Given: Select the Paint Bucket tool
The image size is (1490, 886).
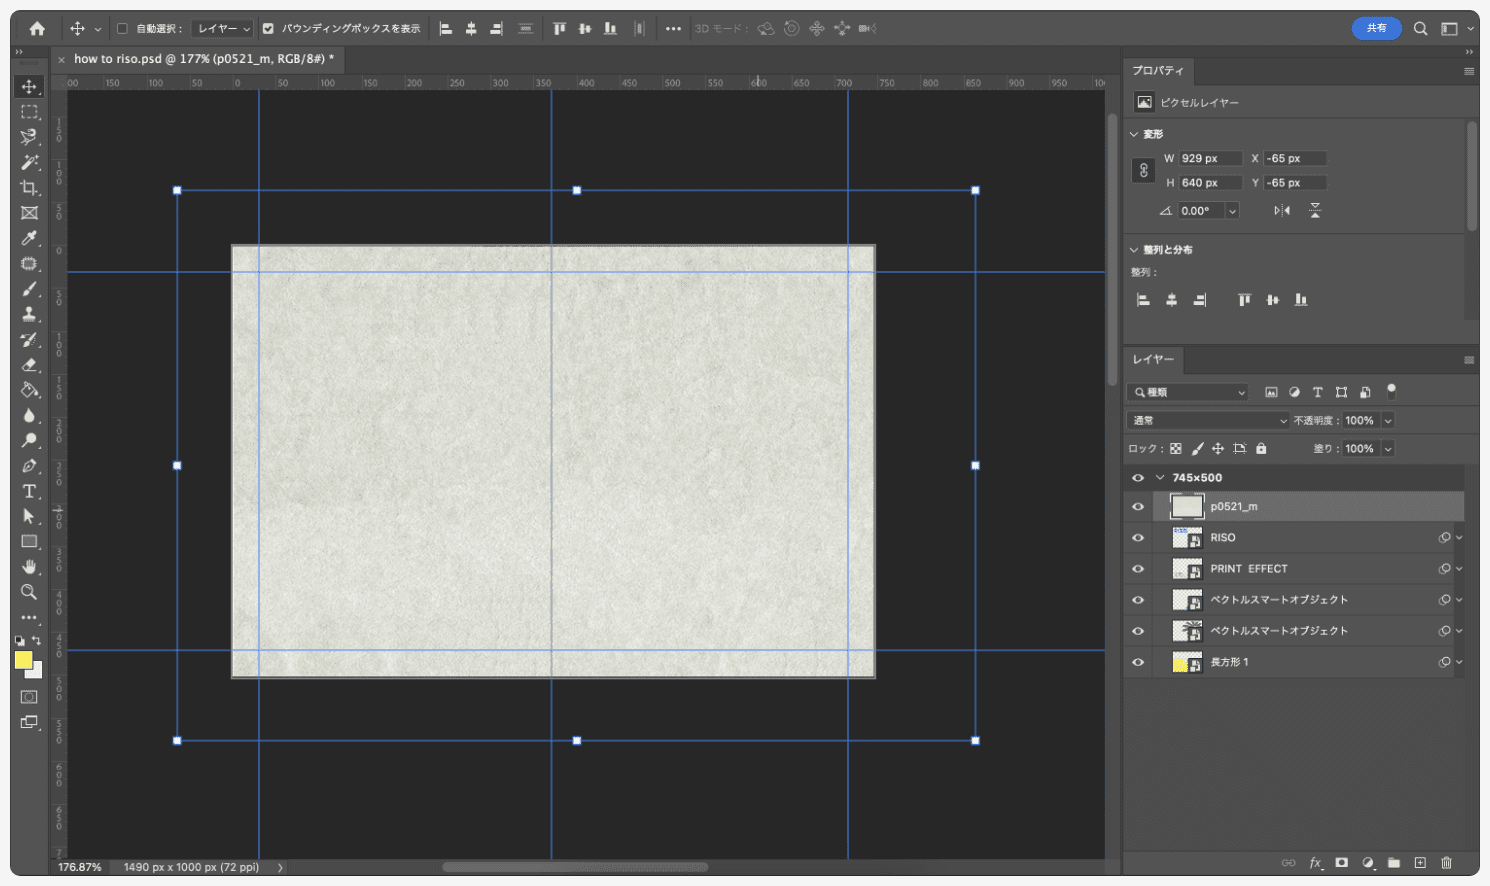Looking at the screenshot, I should click(x=29, y=390).
